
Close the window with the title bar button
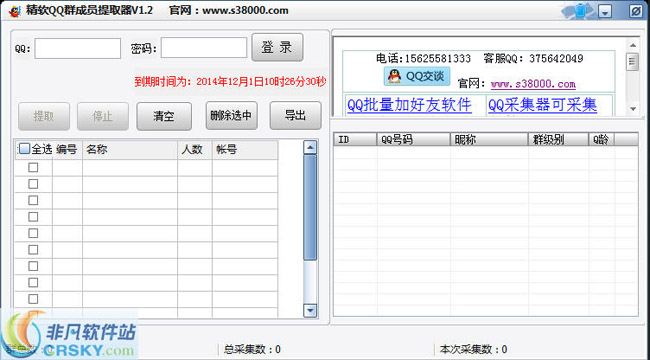[635, 11]
